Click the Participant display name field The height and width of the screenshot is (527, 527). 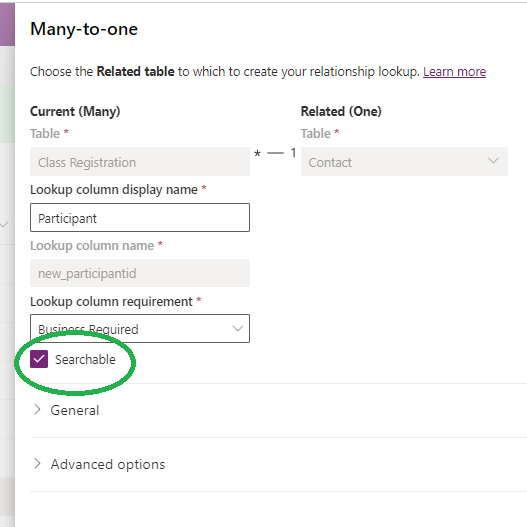point(140,217)
